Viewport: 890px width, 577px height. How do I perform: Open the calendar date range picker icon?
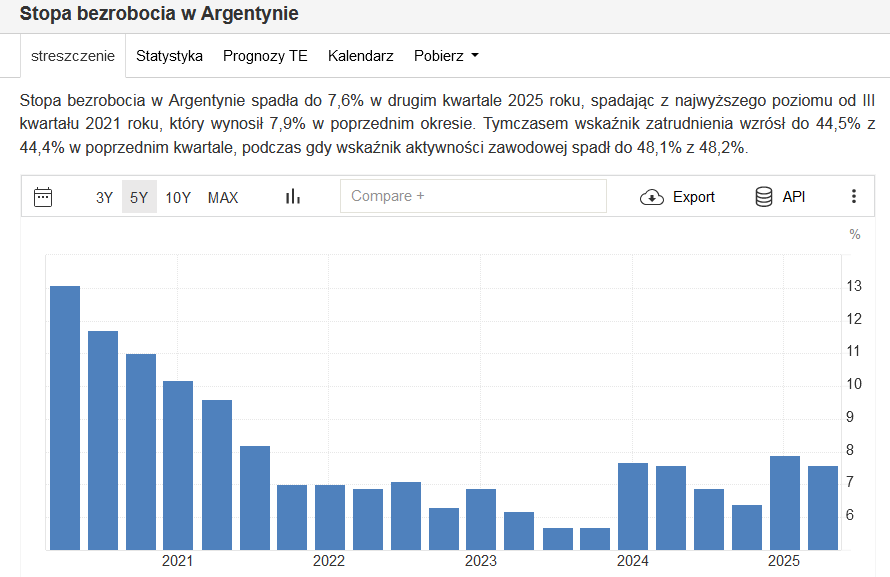pyautogui.click(x=43, y=197)
